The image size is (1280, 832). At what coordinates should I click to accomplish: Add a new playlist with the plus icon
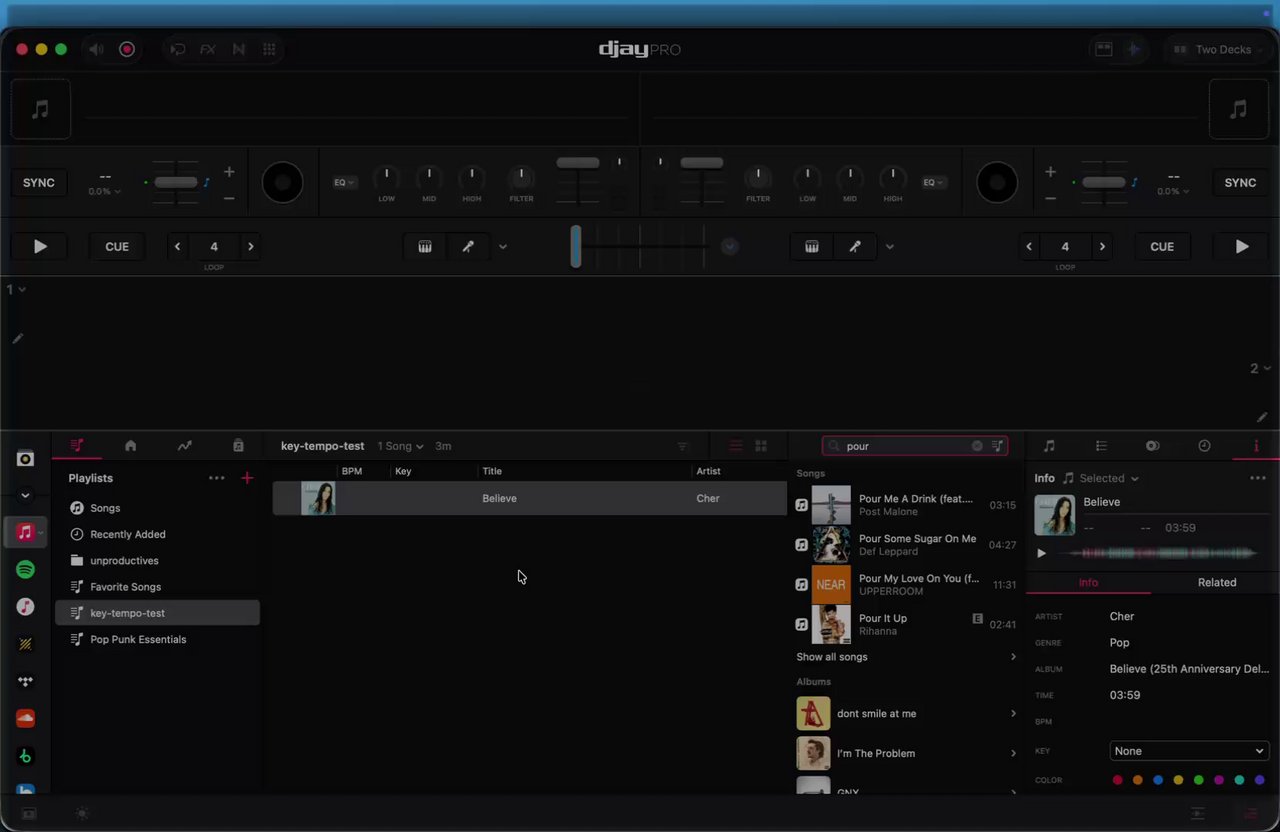tap(247, 478)
